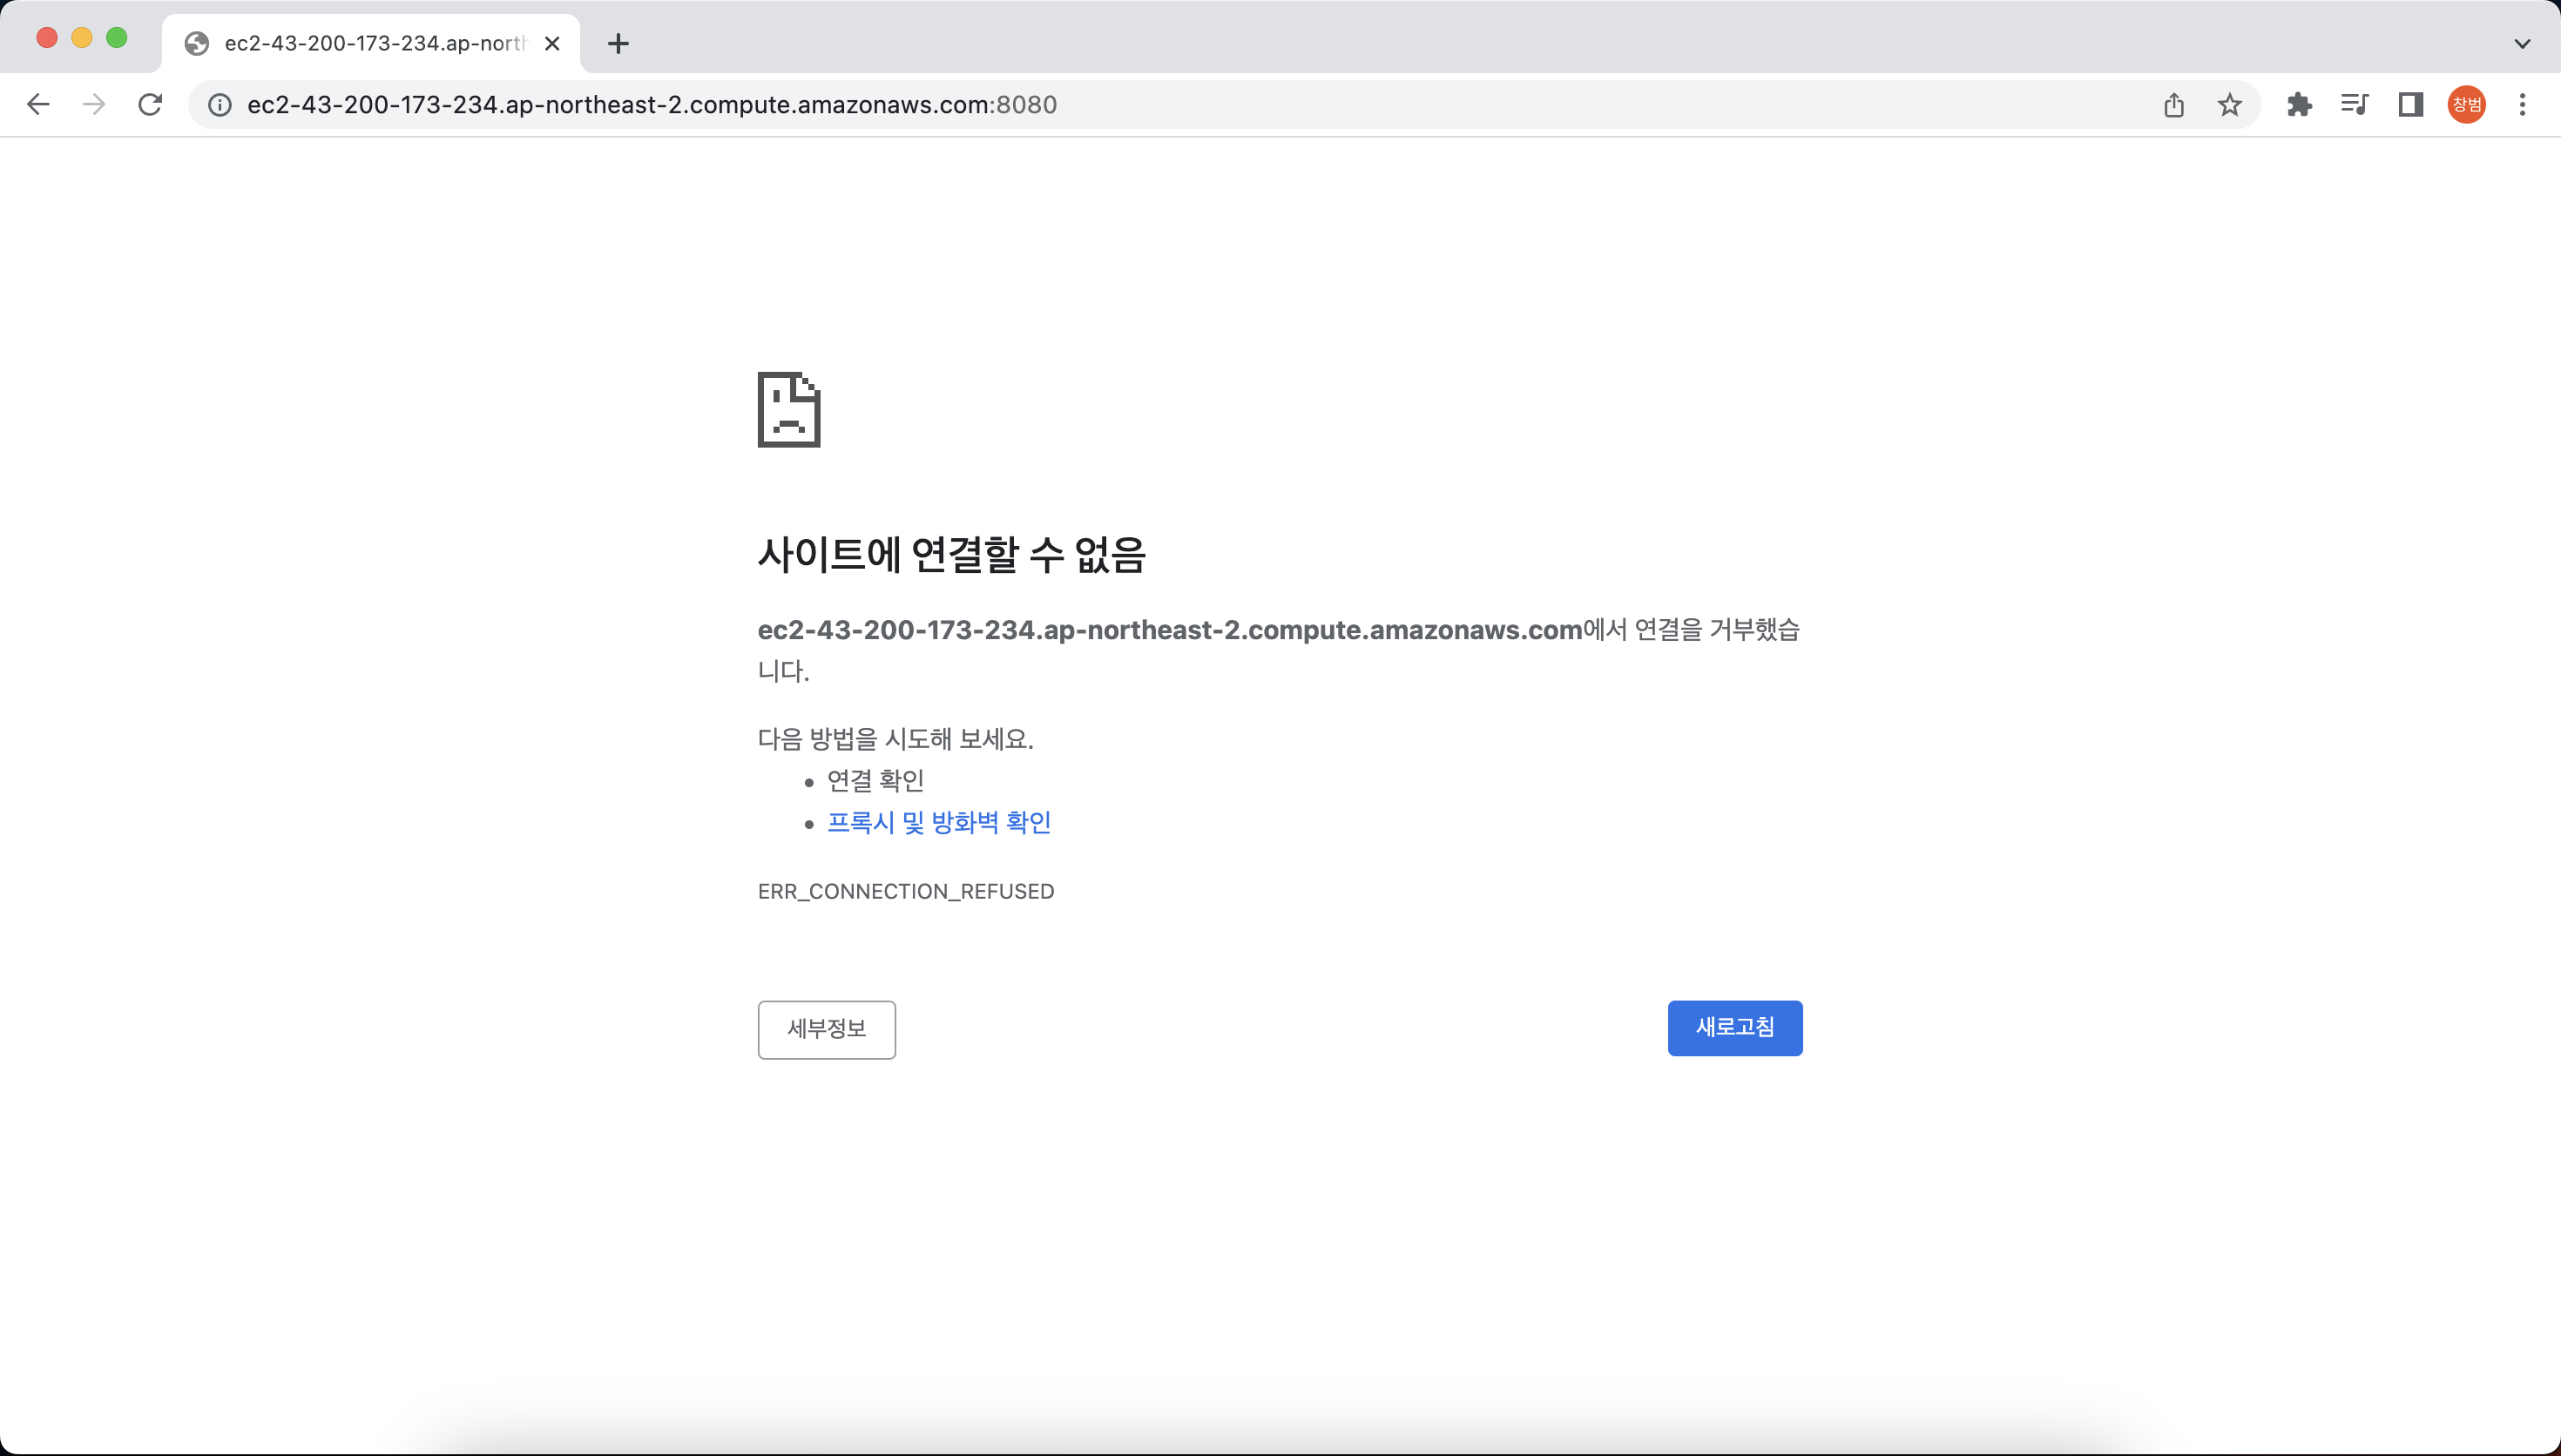Open media control playlist icon

2354,105
